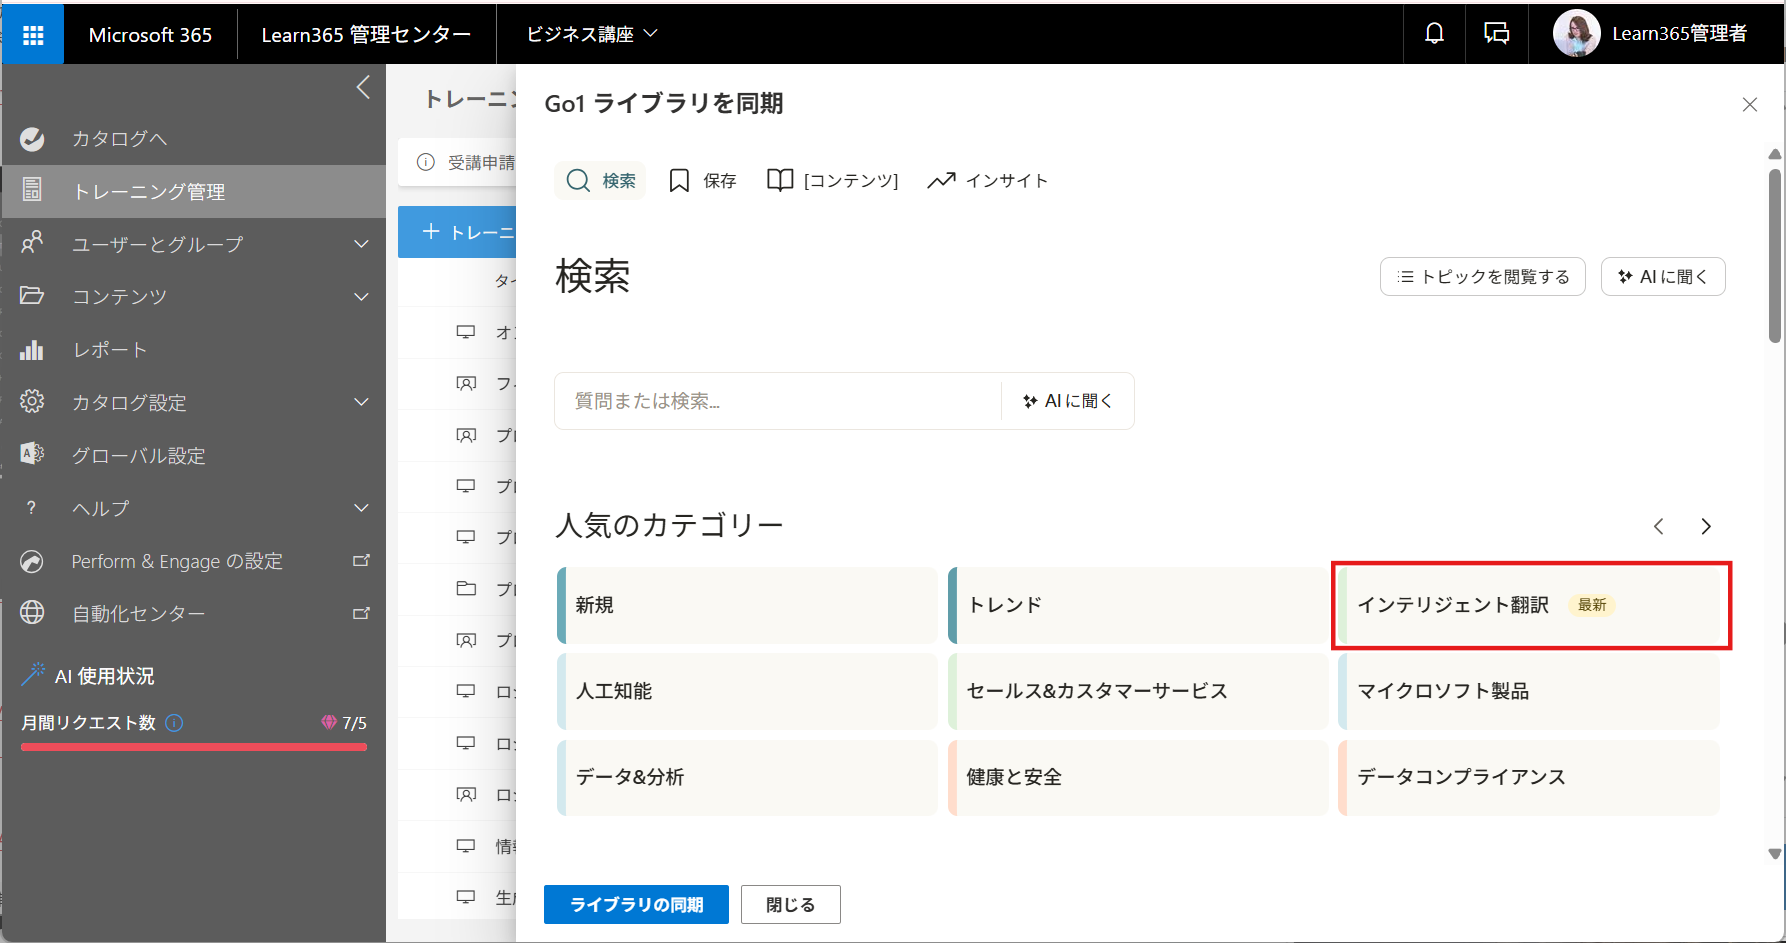Image resolution: width=1786 pixels, height=943 pixels.
Task: Open トレーニング管理 in sidebar
Action: 194,191
